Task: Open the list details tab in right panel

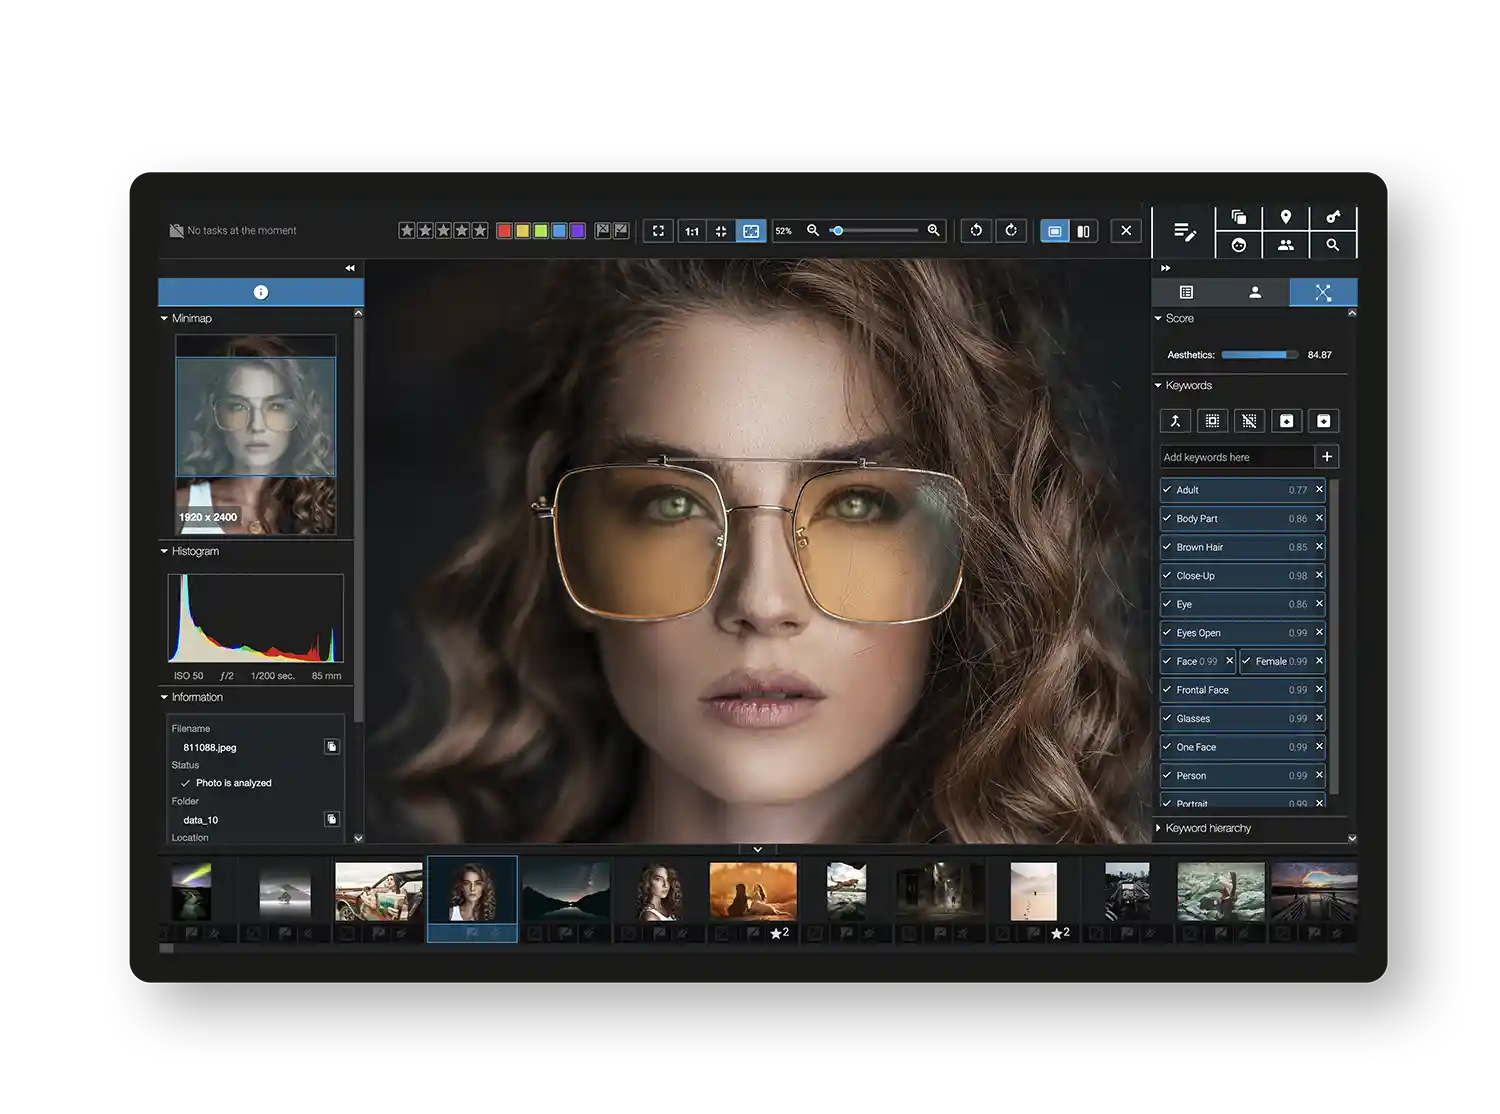Action: 1186,292
